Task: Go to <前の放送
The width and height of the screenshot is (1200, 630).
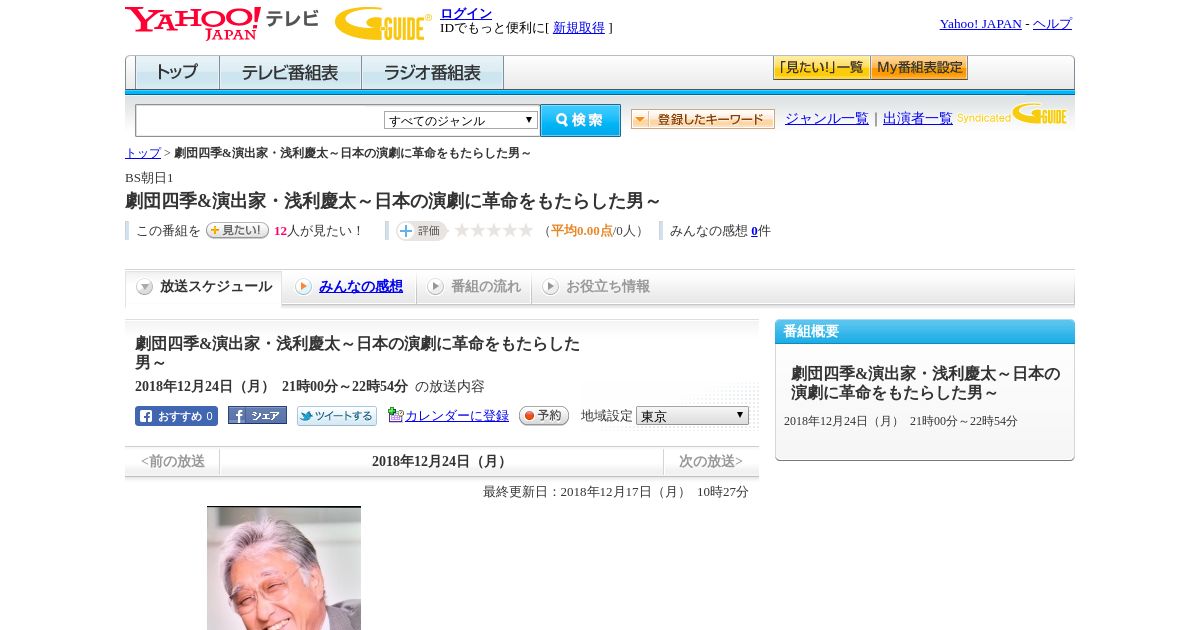Action: [x=173, y=462]
